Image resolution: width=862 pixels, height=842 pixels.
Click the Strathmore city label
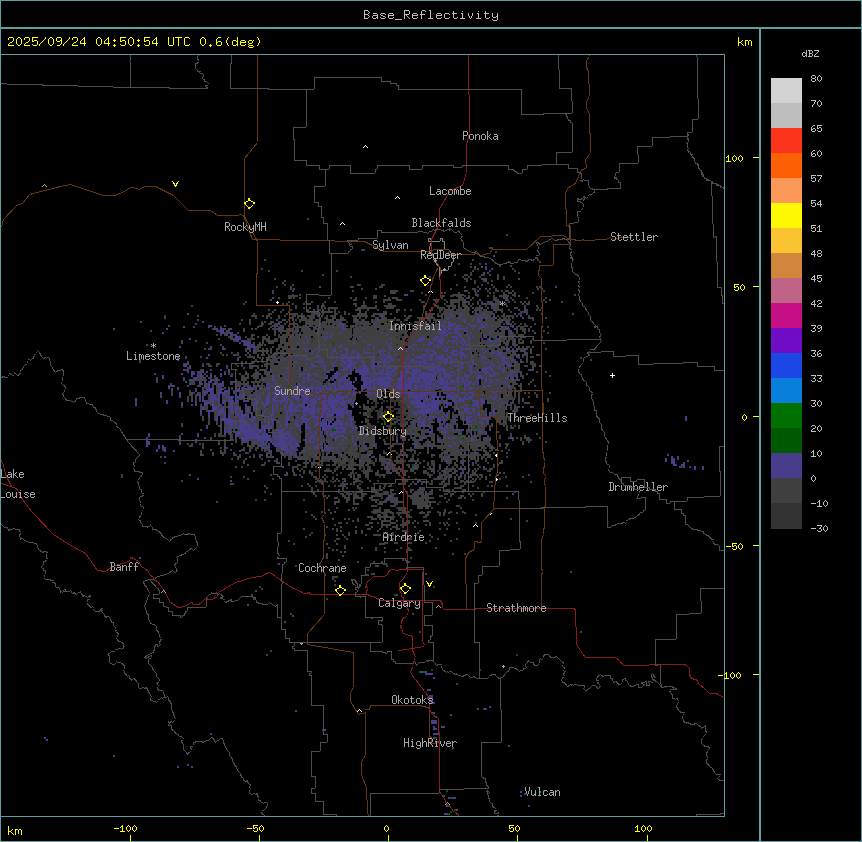tap(516, 608)
